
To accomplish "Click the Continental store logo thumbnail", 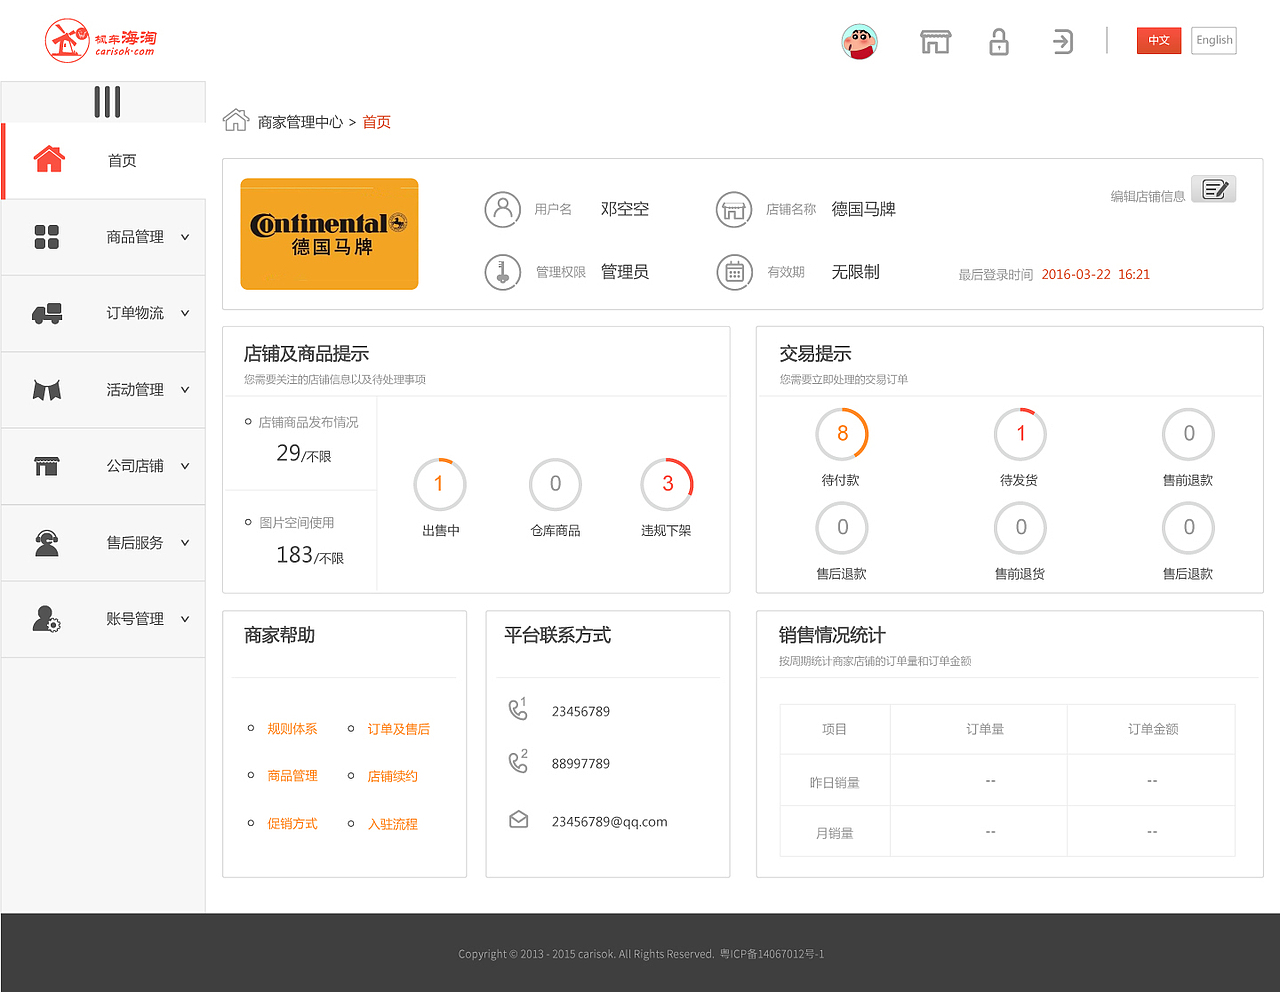I will click(x=329, y=233).
